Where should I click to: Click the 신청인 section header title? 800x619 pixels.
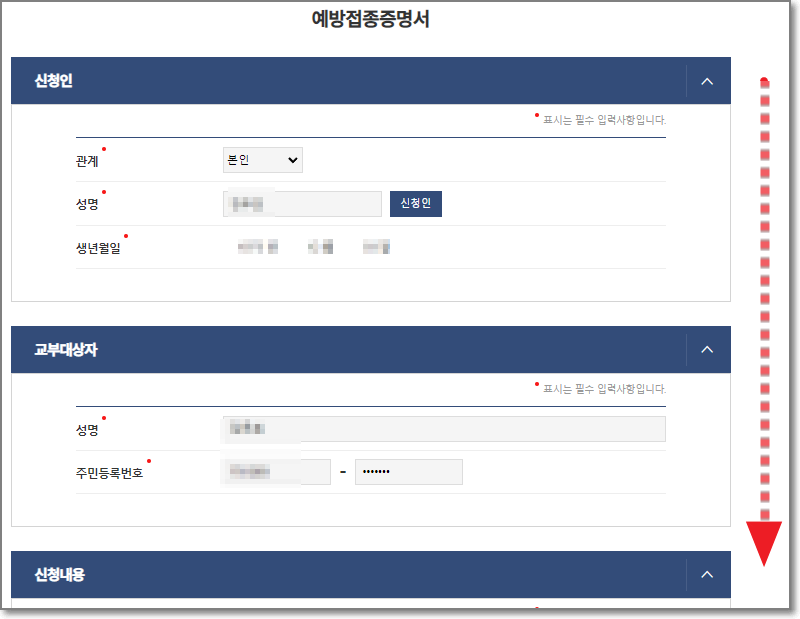tap(54, 81)
